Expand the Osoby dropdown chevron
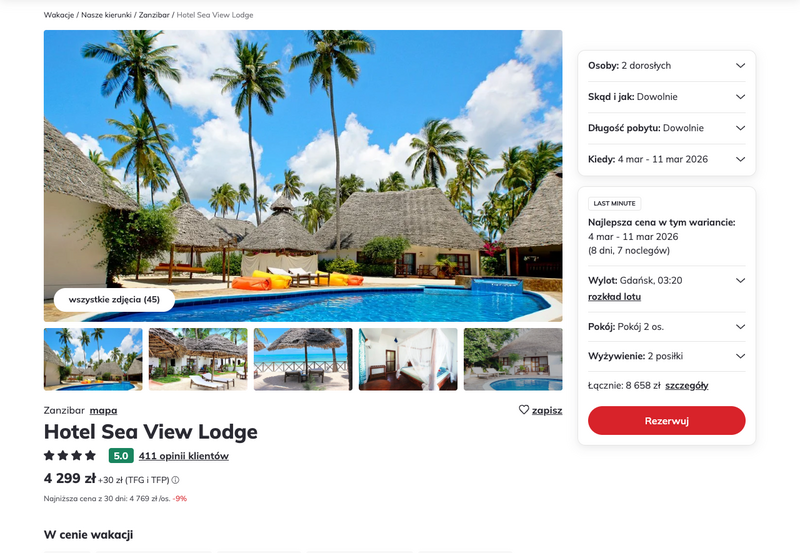 point(740,65)
